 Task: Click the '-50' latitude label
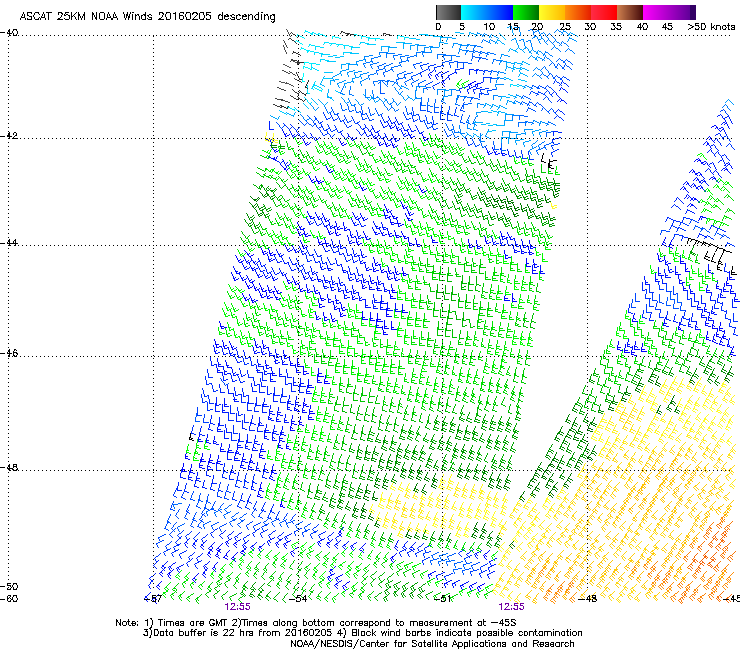pos(9,587)
